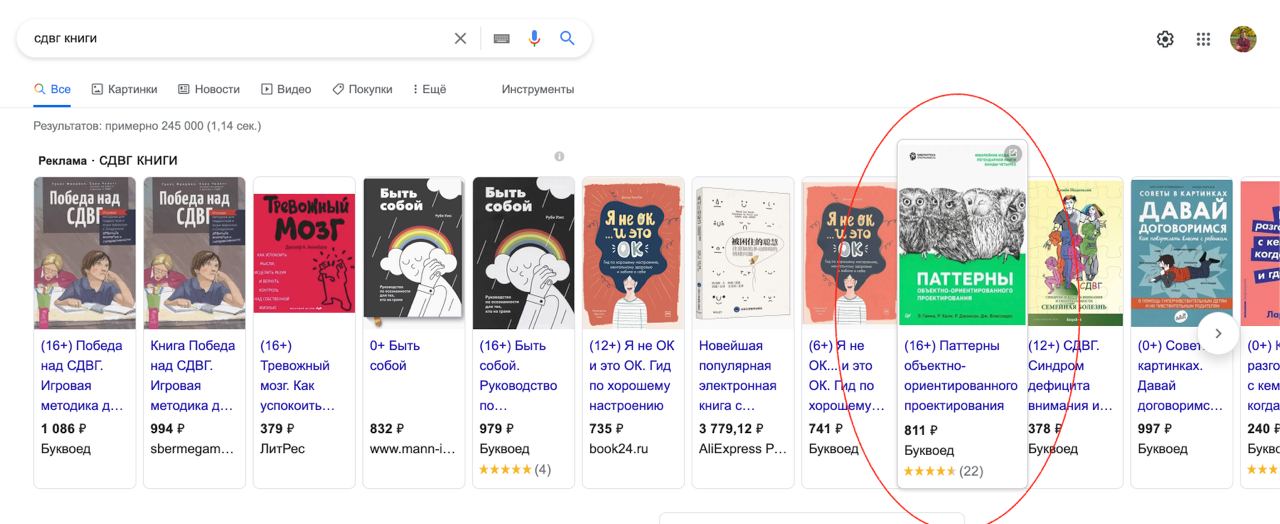Switch to the Видео tab
This screenshot has width=1280, height=524.
[x=286, y=89]
